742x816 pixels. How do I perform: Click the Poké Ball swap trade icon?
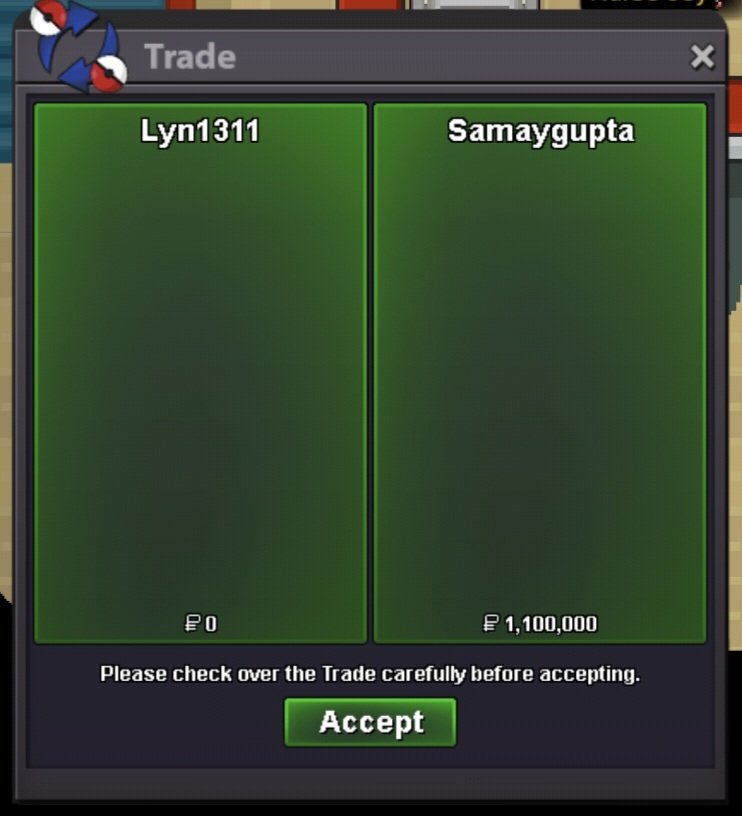click(x=78, y=46)
